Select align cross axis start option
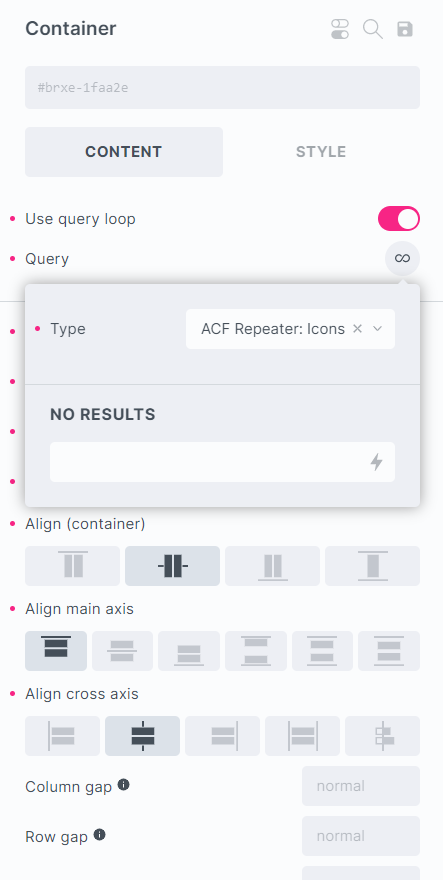This screenshot has height=880, width=443. [x=62, y=736]
